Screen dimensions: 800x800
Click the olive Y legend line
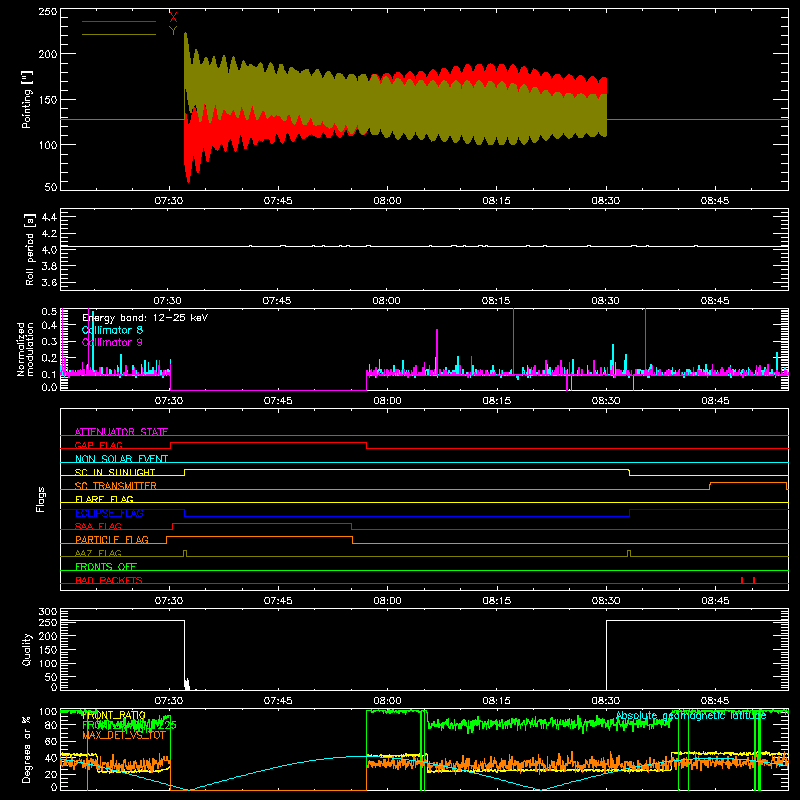[119, 35]
